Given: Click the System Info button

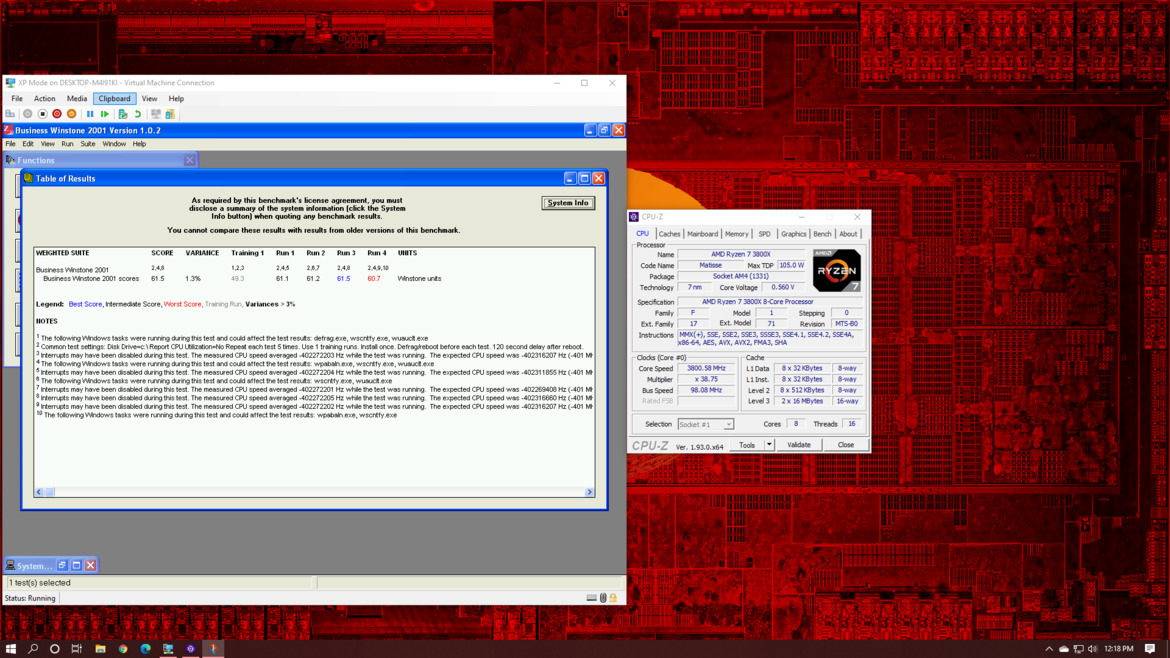Looking at the screenshot, I should [x=568, y=203].
